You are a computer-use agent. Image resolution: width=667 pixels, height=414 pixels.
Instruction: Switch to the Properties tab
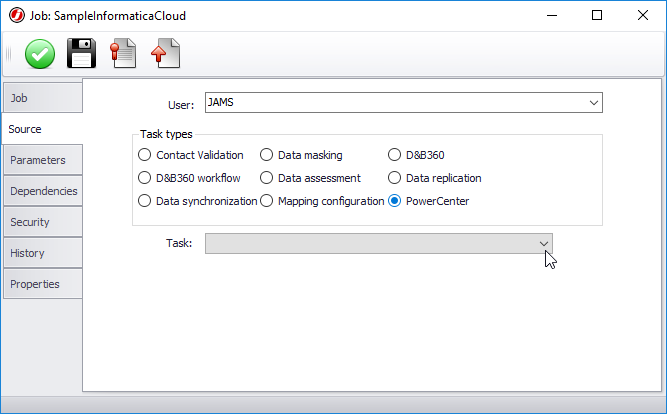[x=43, y=284]
